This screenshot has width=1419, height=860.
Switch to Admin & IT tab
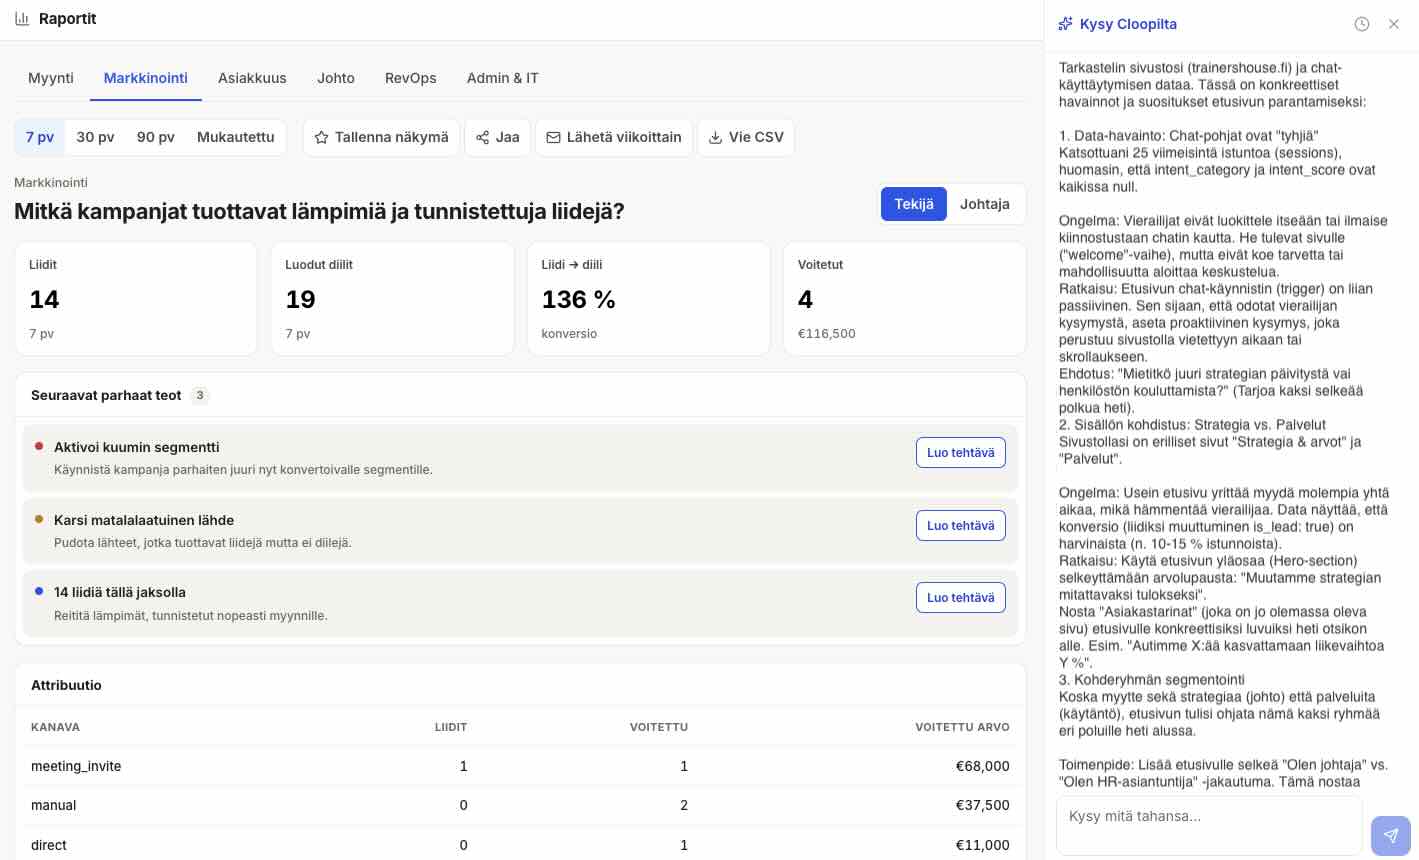pos(503,78)
